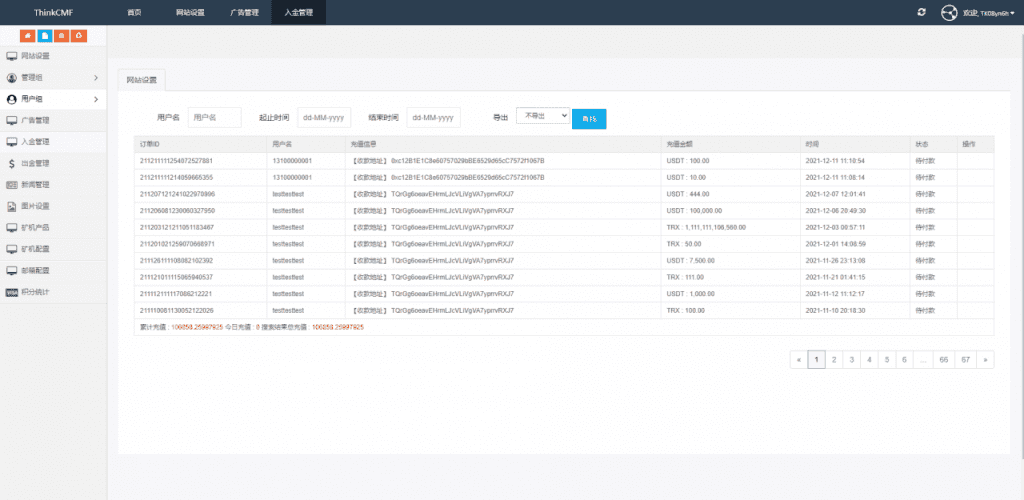
Task: Open 网站设置 in top navigation
Action: [x=190, y=12]
